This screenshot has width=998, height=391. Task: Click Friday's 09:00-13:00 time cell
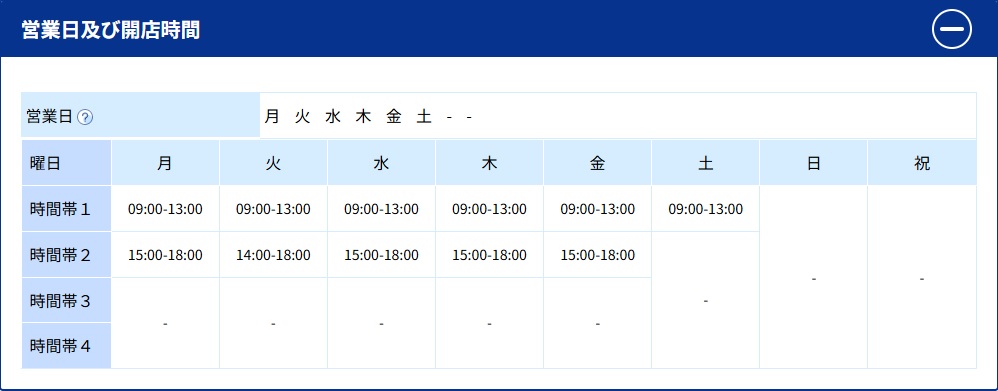pos(597,209)
